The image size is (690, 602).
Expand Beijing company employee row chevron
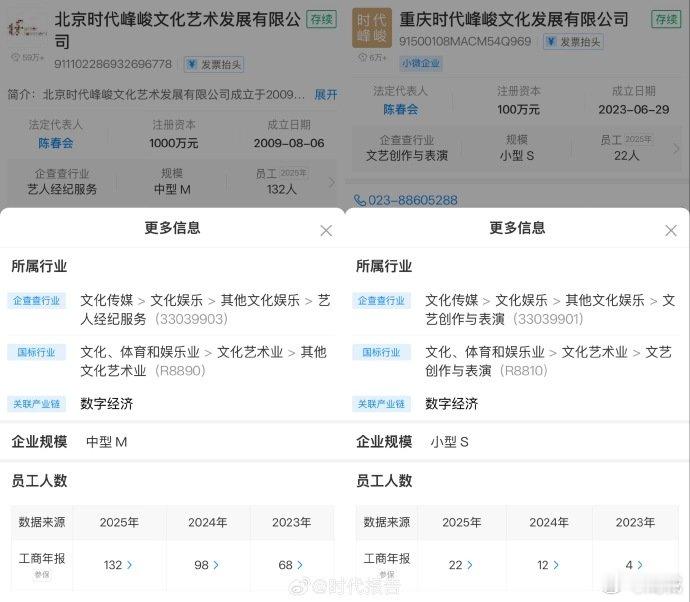tap(331, 182)
